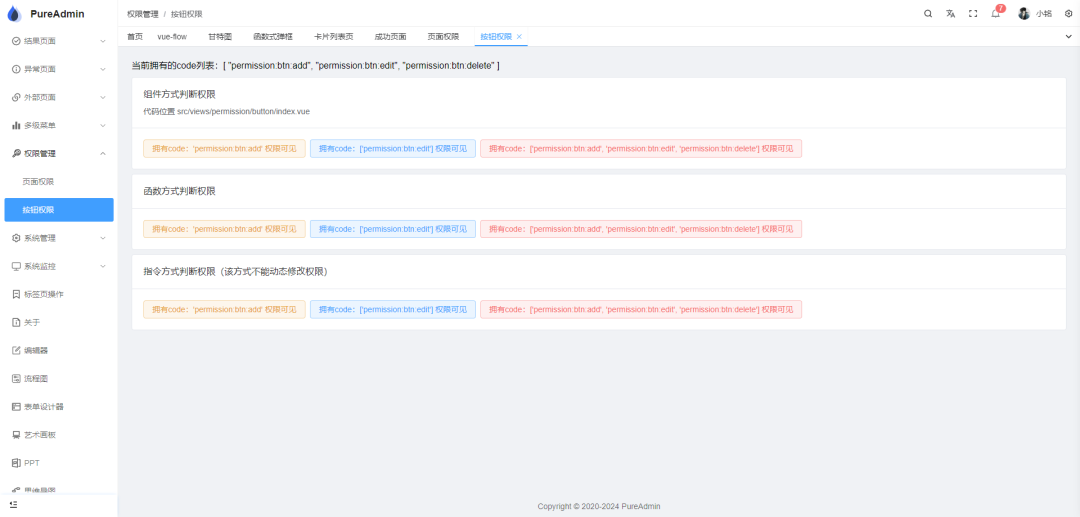Collapse the 权限管理 sidebar menu
Image resolution: width=1080 pixels, height=517 pixels.
tap(58, 153)
